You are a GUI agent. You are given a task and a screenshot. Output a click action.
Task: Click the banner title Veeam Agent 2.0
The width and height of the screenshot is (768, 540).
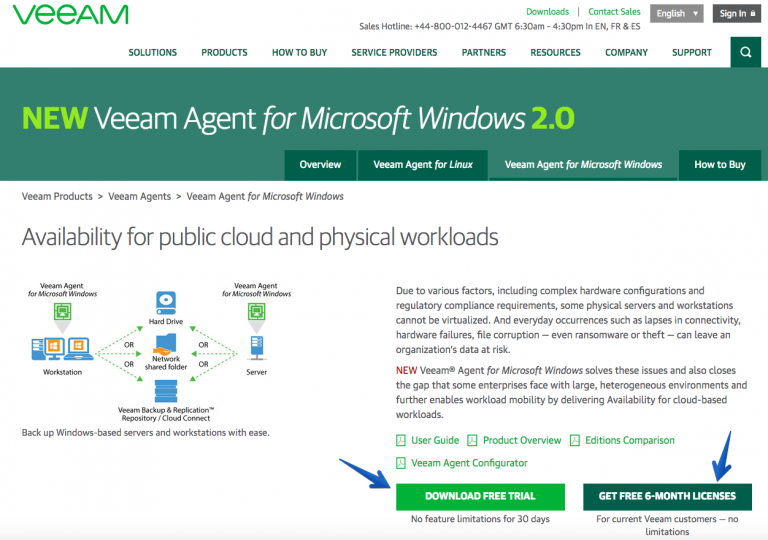pos(298,119)
